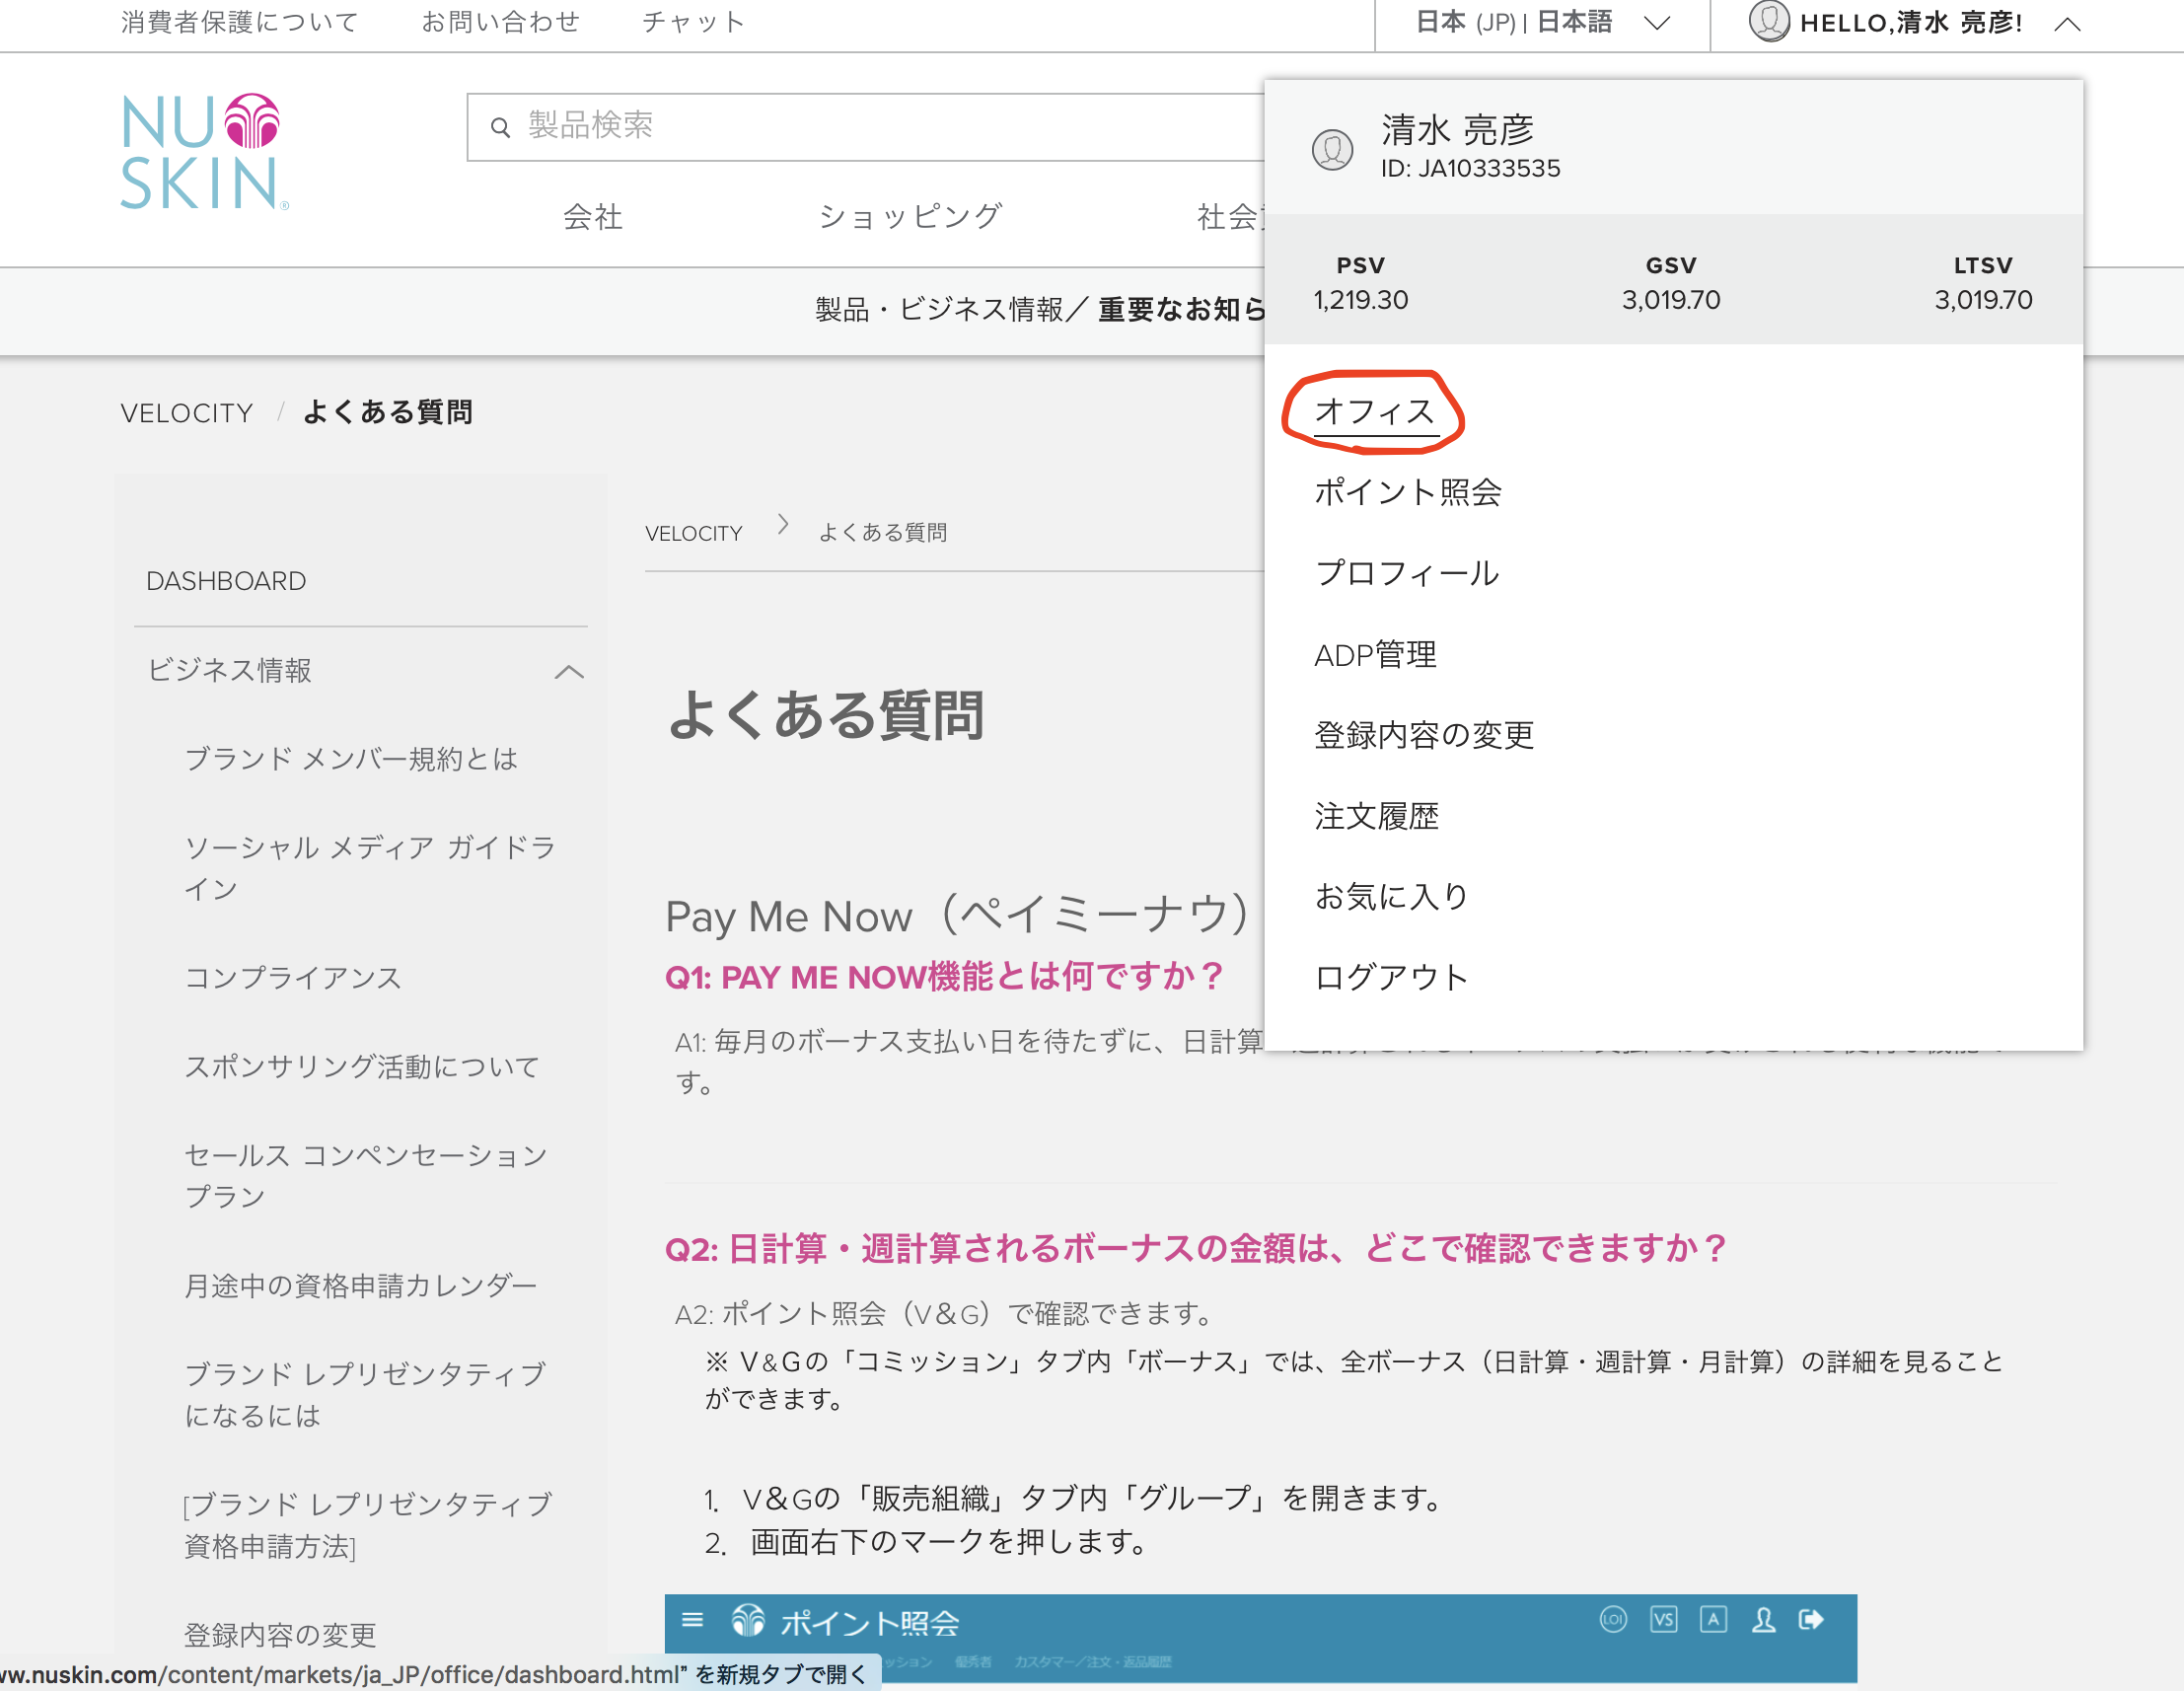This screenshot has width=2184, height=1691.
Task: Open 登録内容の変更 in the left sidebar
Action: point(280,1635)
